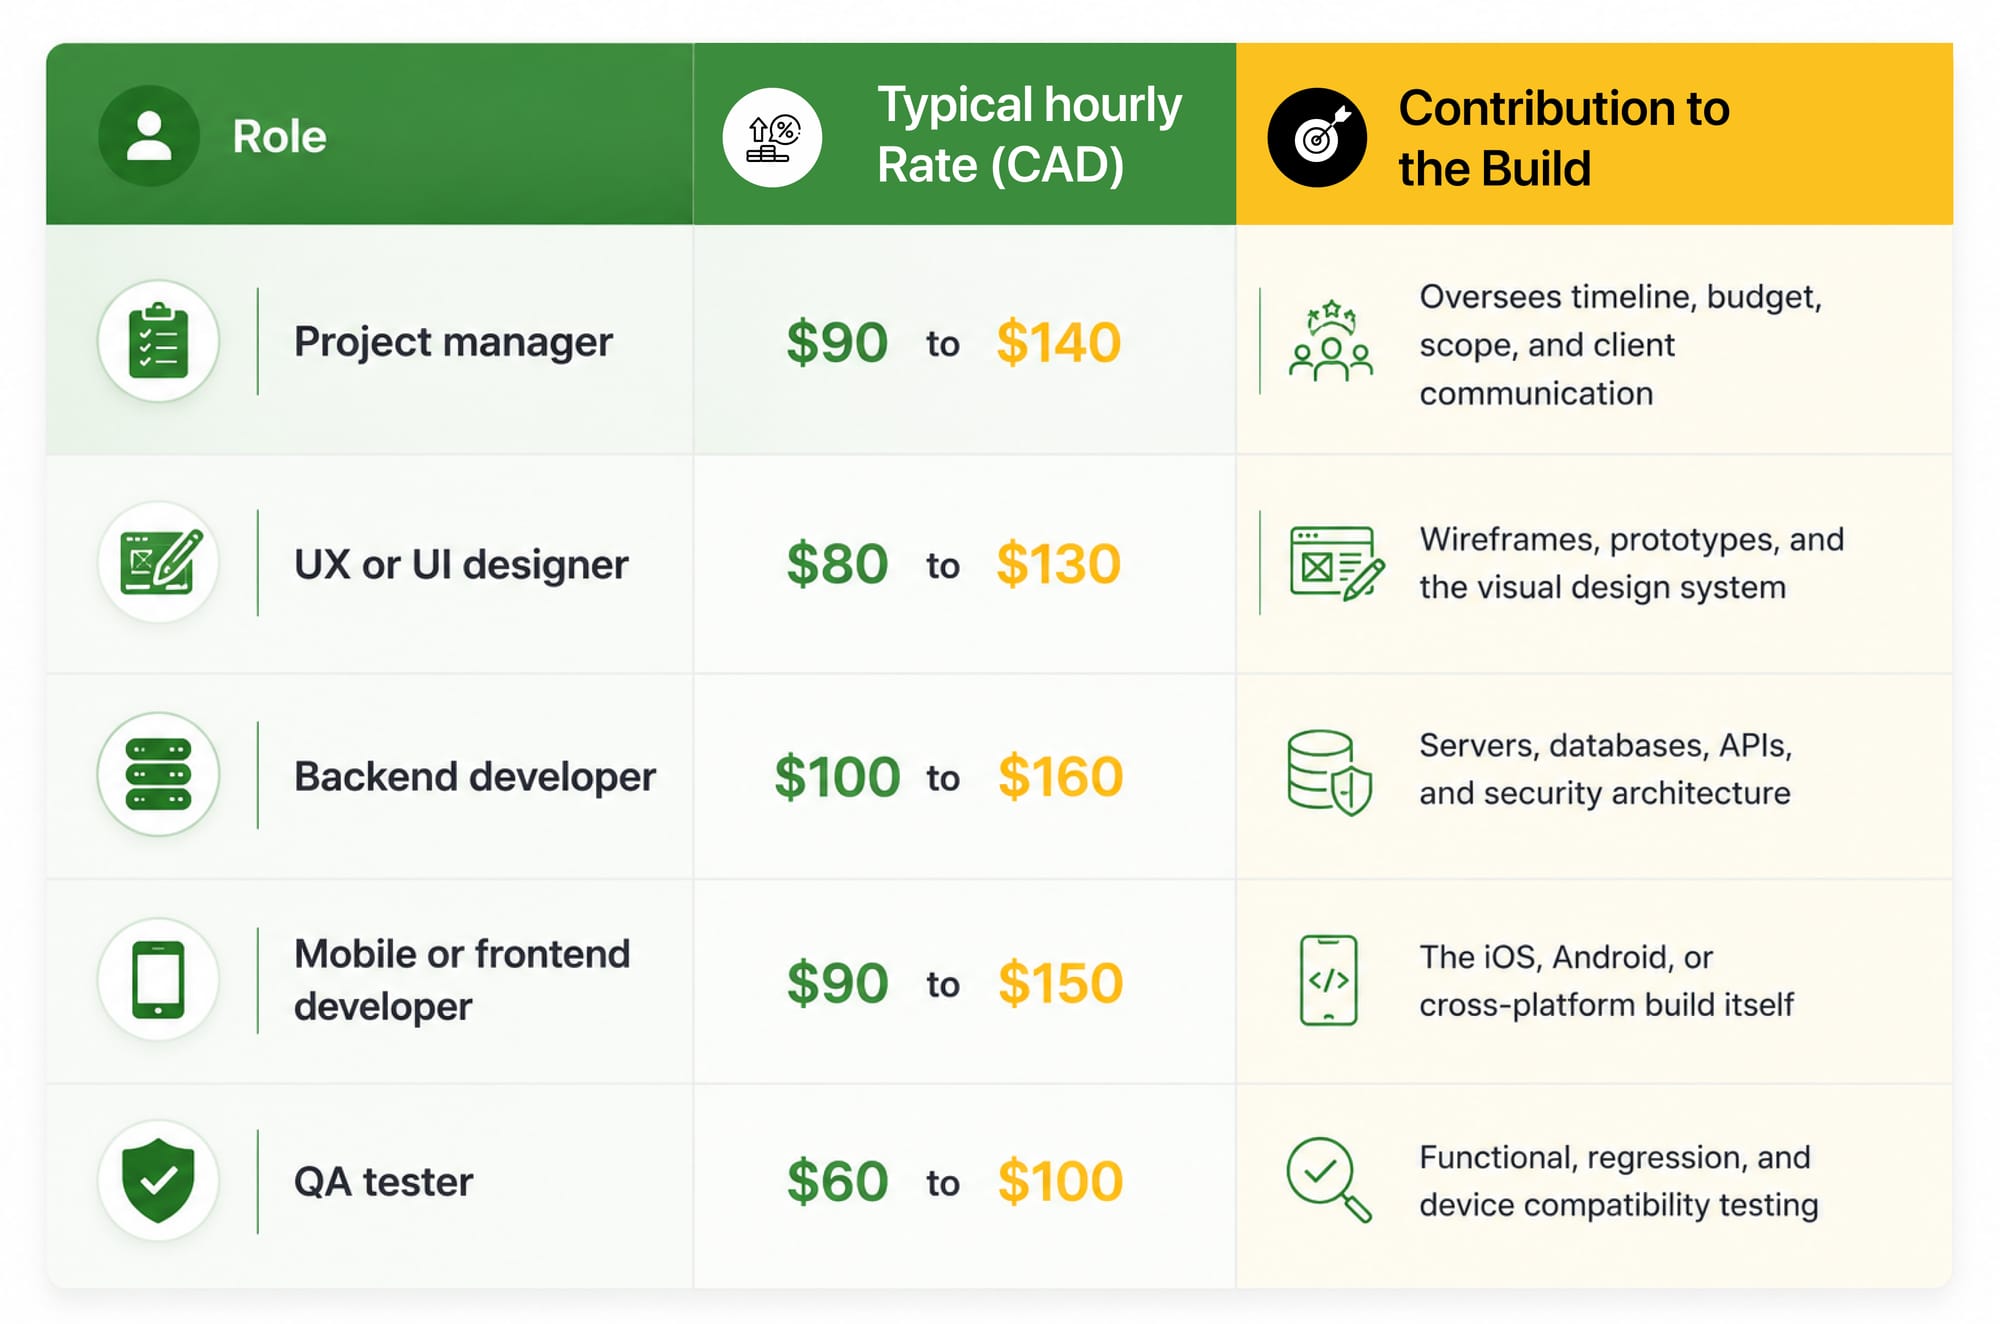Click the Mobile developer tablet icon
The height and width of the screenshot is (1324, 2000).
tap(158, 979)
